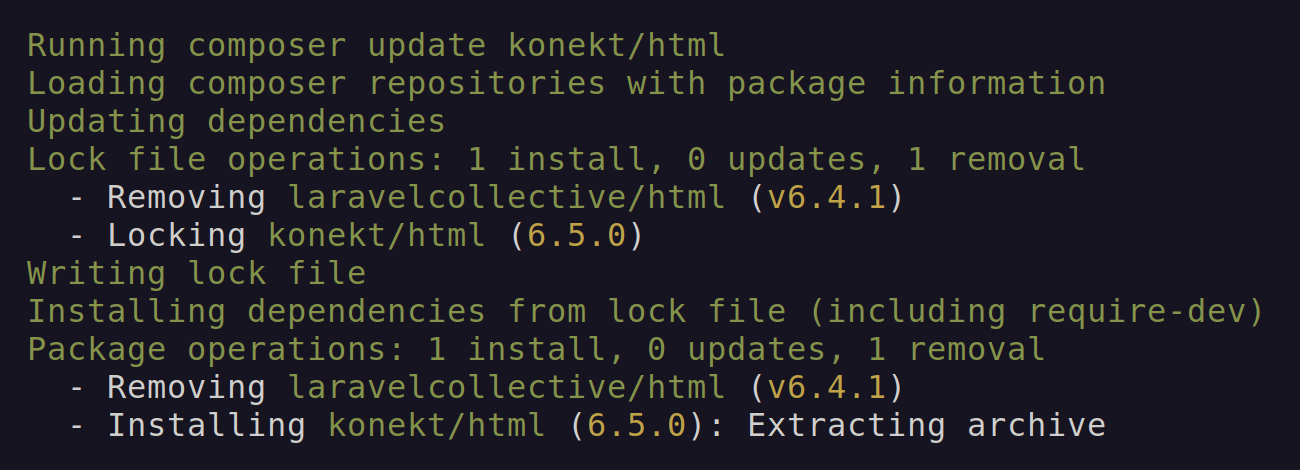Click "Removing" under Lock file operations
This screenshot has height=470, width=1300.
pos(186,198)
